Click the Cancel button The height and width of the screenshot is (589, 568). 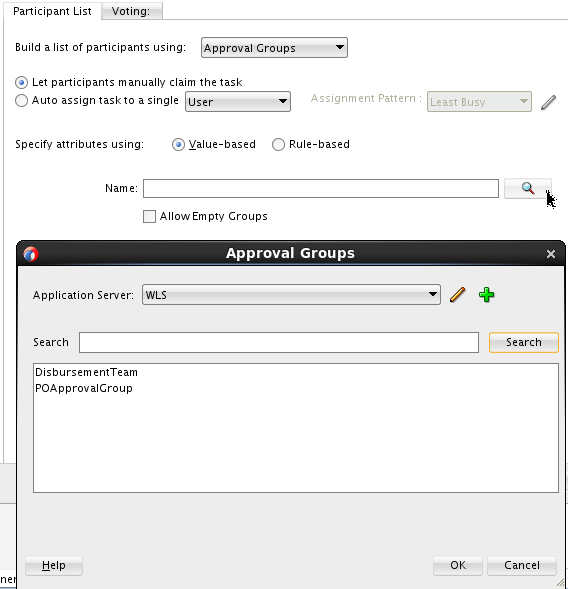tap(521, 565)
